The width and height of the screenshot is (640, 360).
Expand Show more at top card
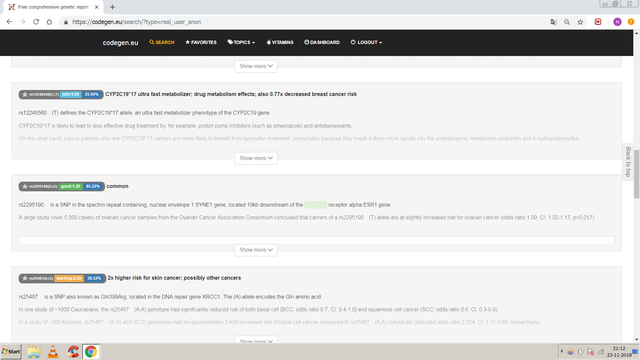(x=256, y=66)
